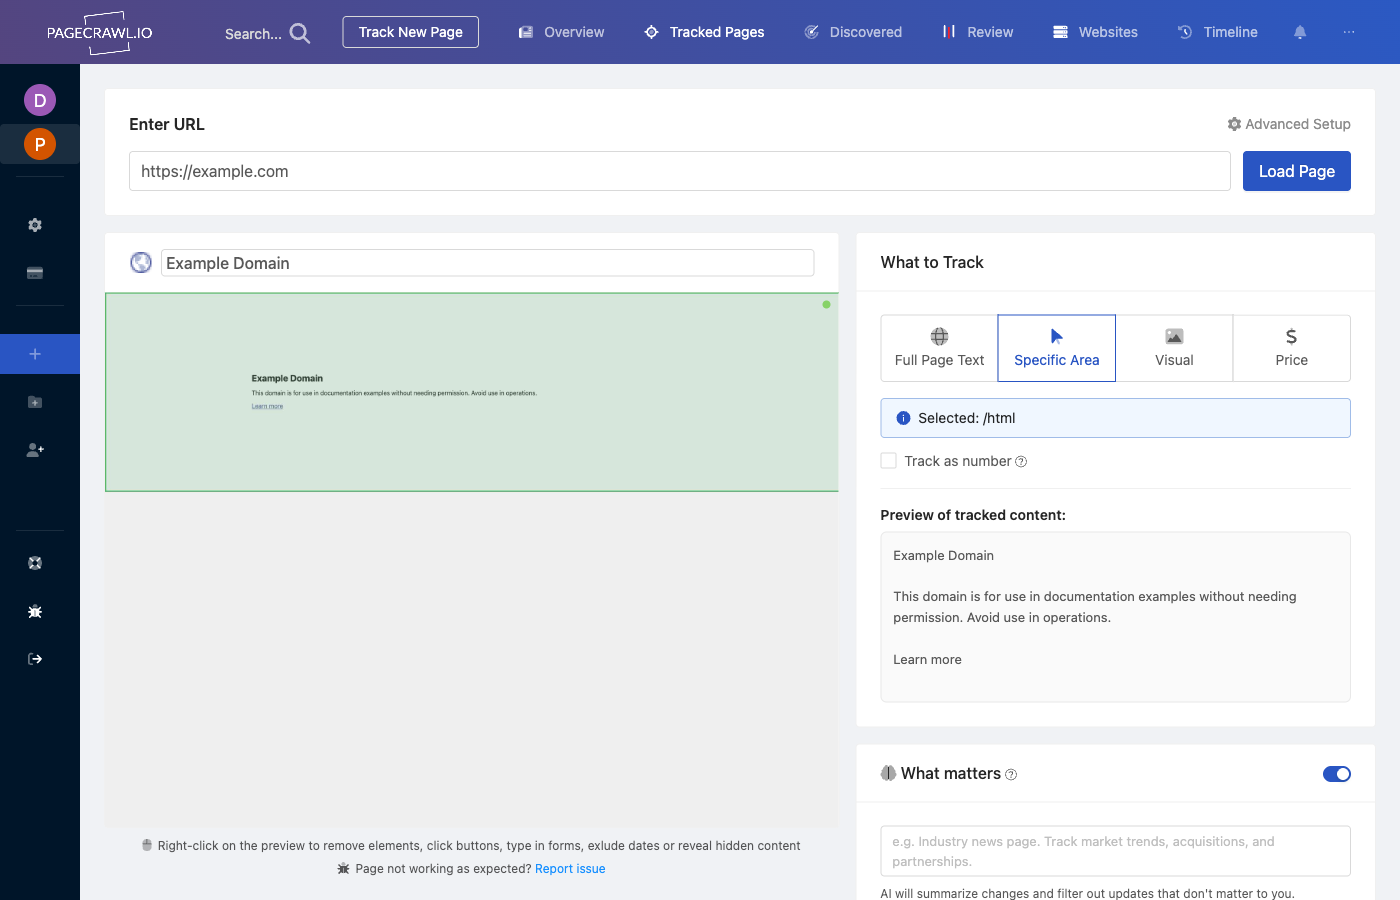Open the notifications bell
This screenshot has height=900, width=1400.
click(x=1300, y=32)
